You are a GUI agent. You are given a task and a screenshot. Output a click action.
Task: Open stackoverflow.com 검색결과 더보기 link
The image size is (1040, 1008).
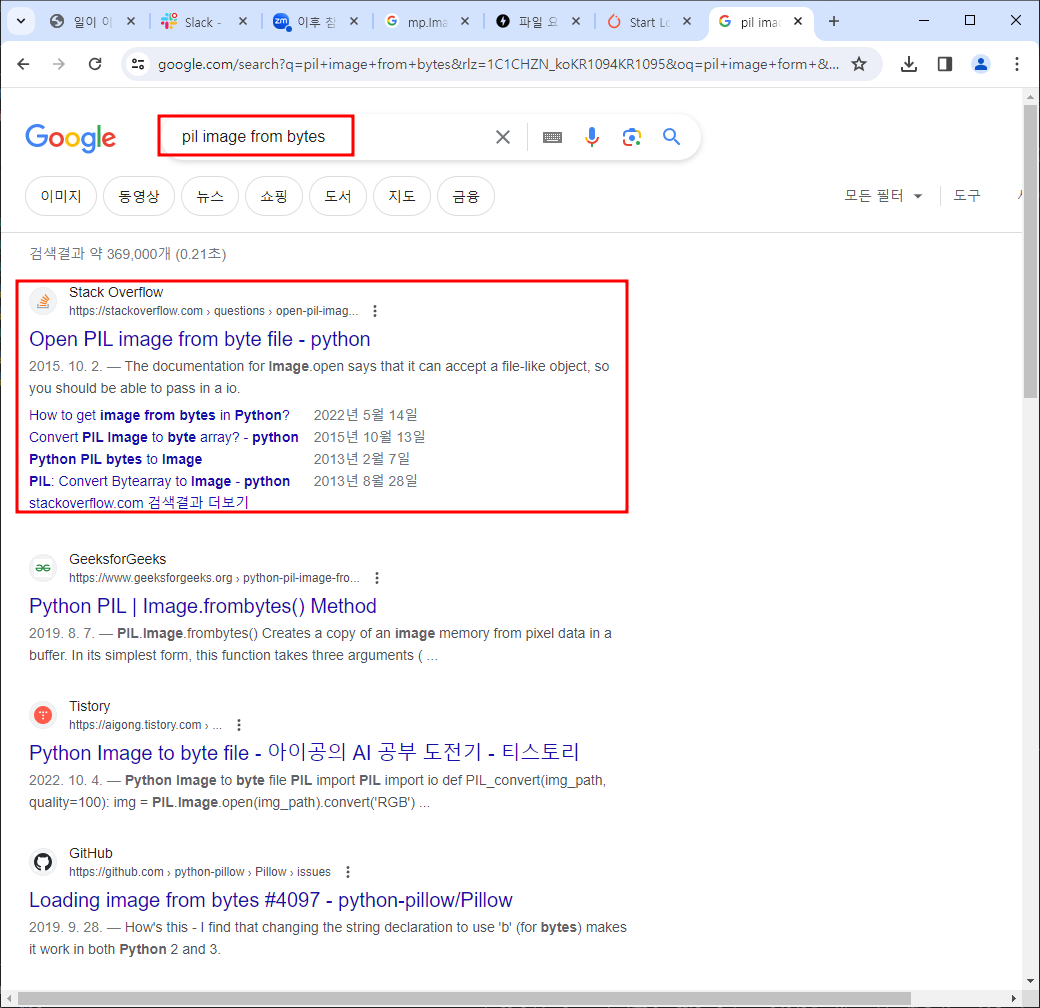[x=139, y=503]
